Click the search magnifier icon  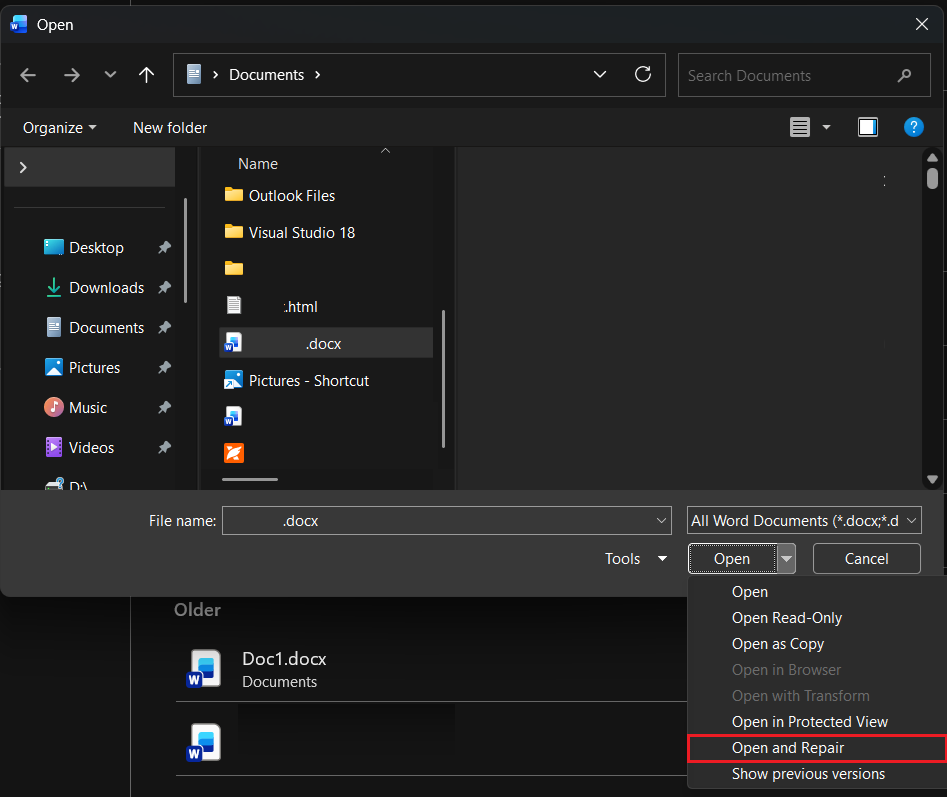coord(904,75)
